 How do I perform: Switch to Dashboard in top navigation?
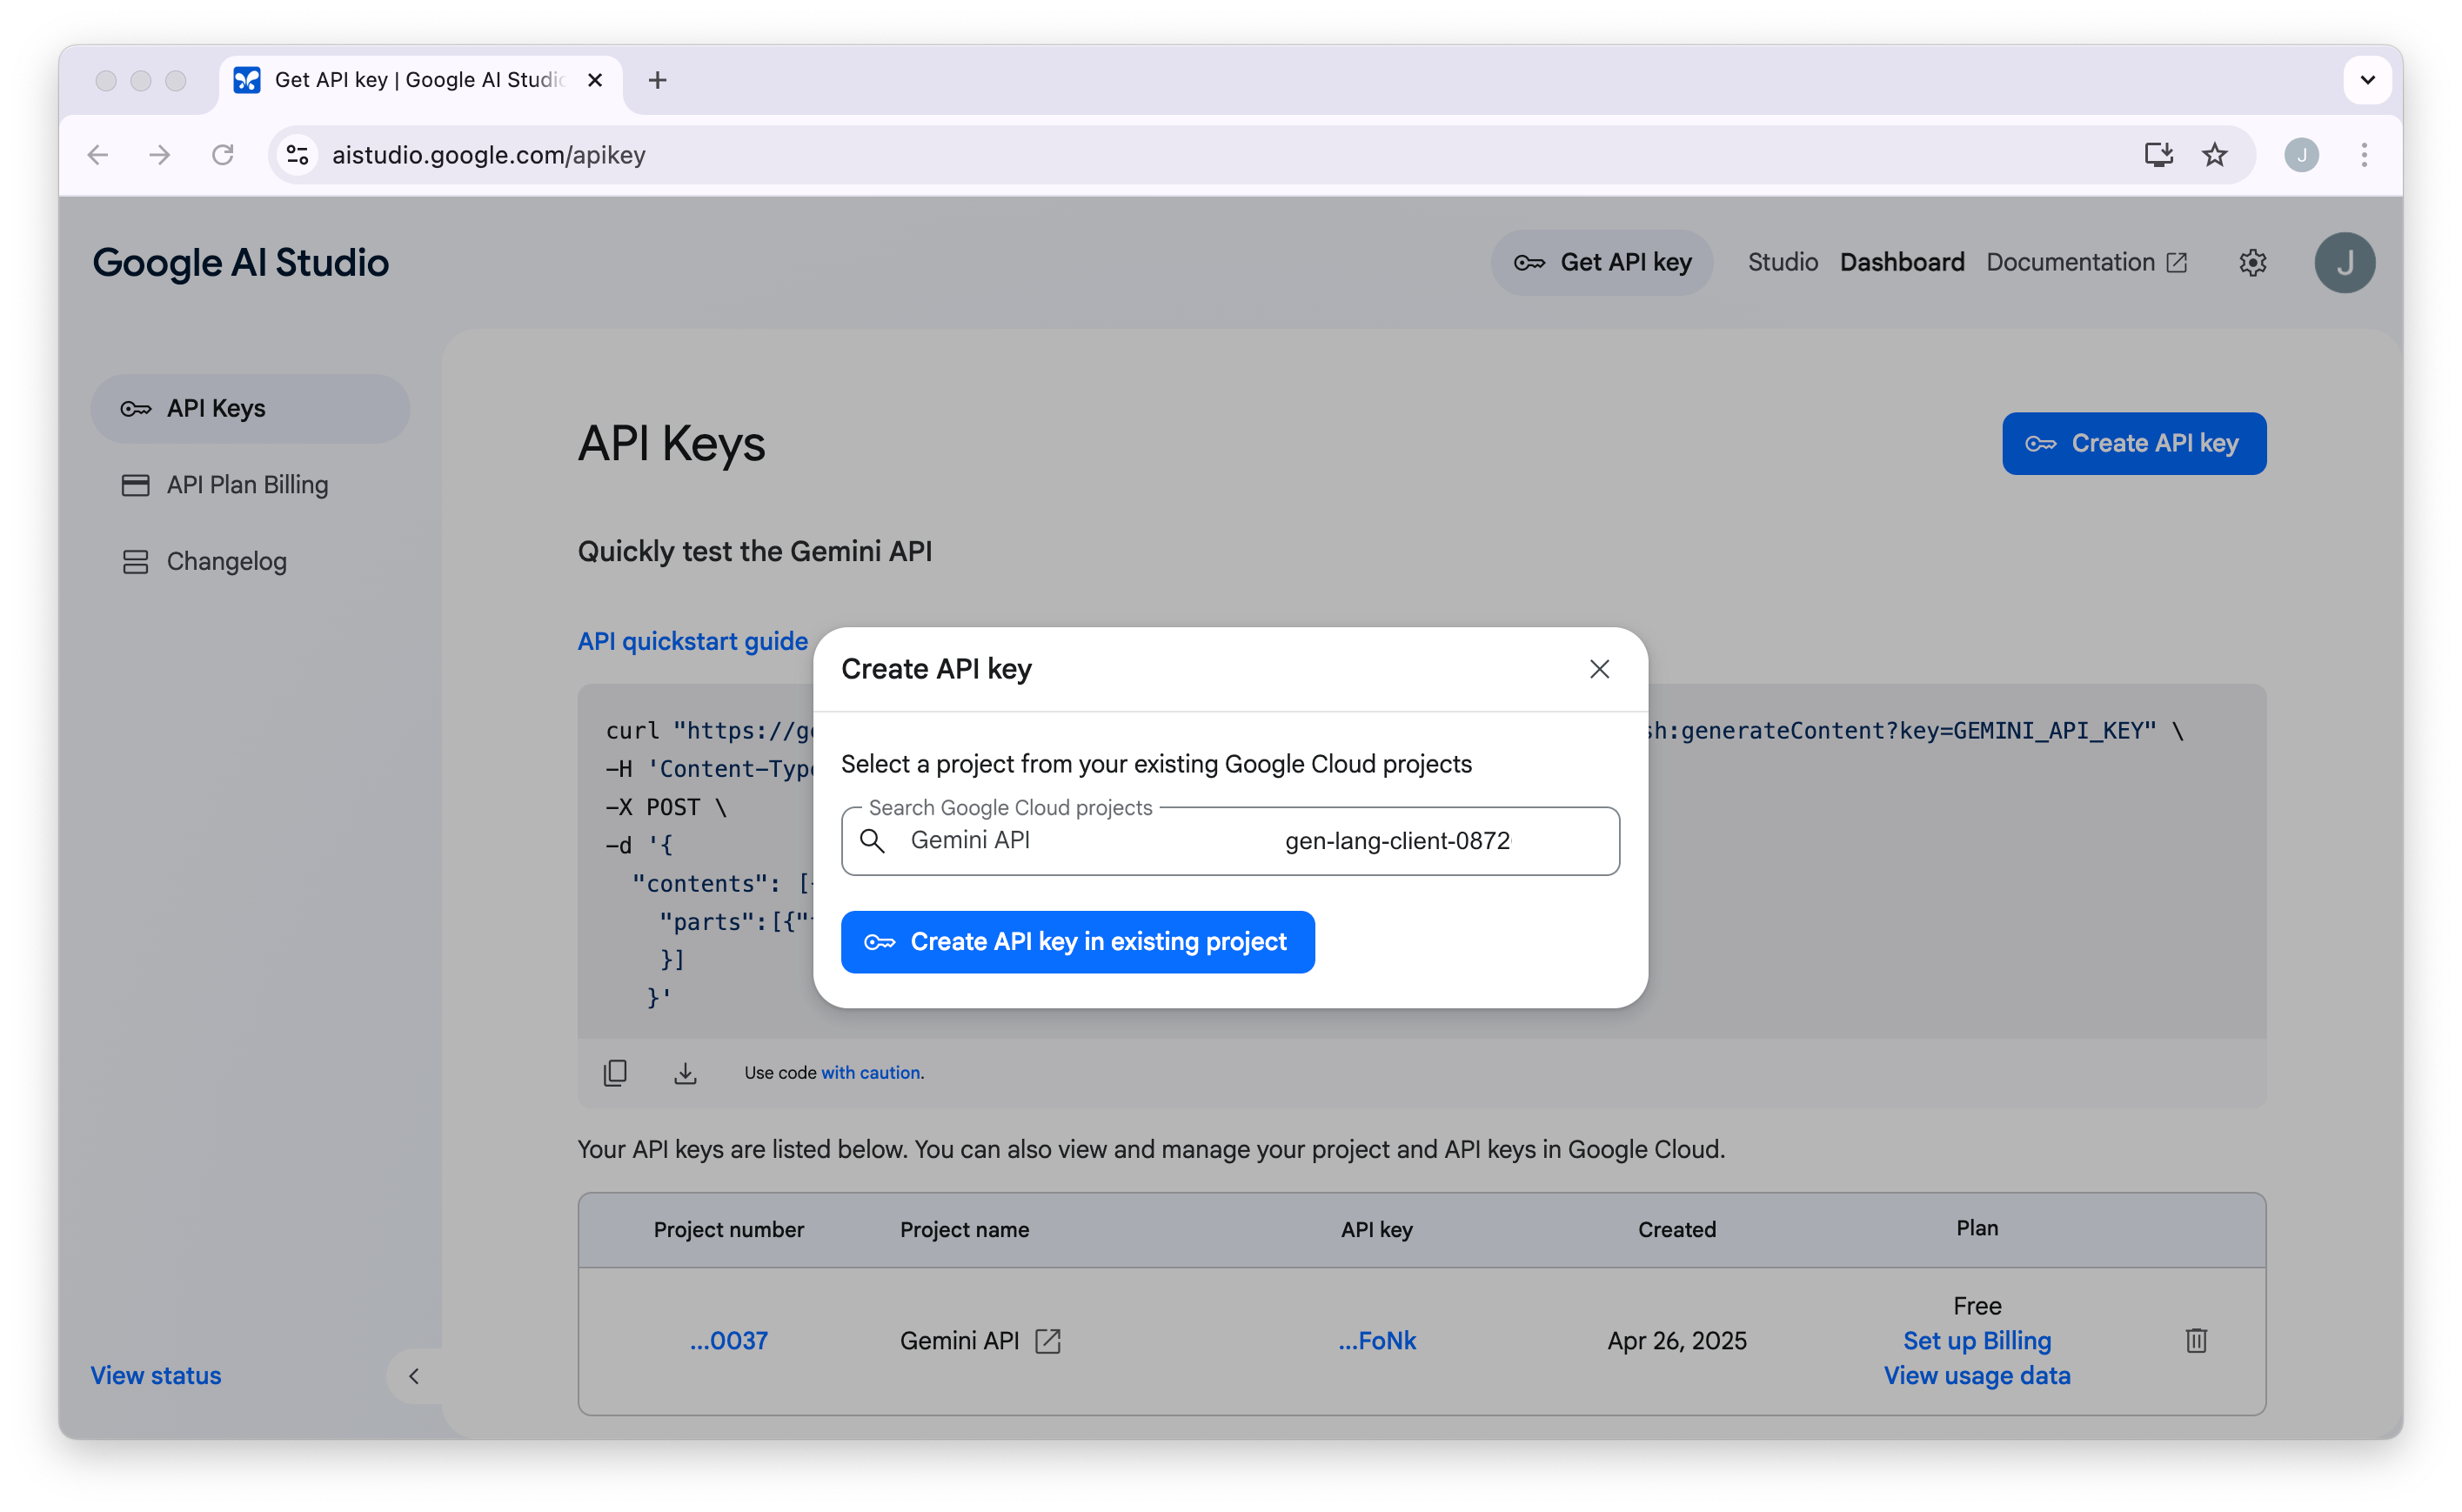[1901, 262]
